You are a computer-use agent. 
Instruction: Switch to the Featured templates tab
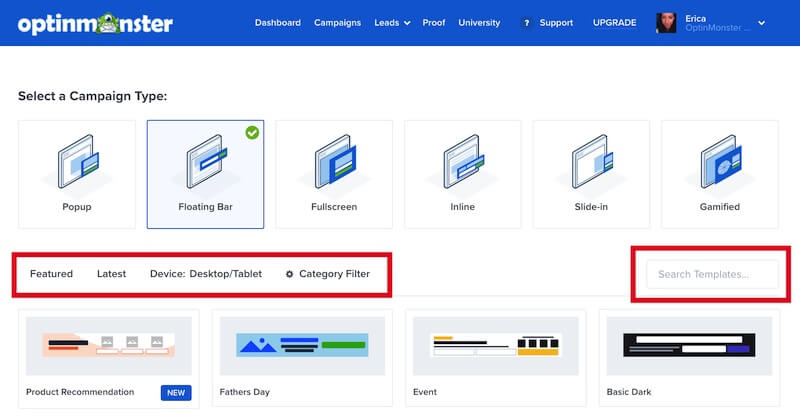[x=52, y=274]
